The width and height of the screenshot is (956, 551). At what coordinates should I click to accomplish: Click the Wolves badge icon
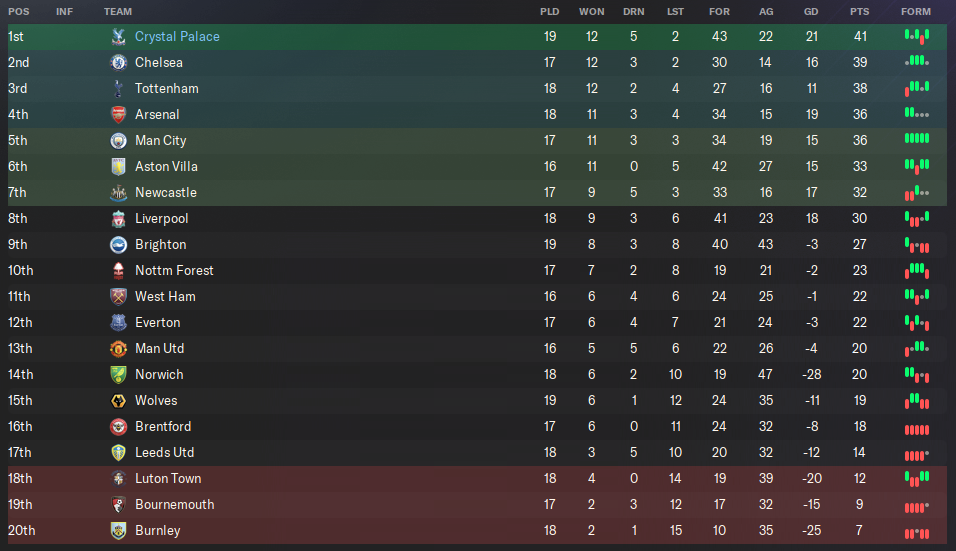118,400
